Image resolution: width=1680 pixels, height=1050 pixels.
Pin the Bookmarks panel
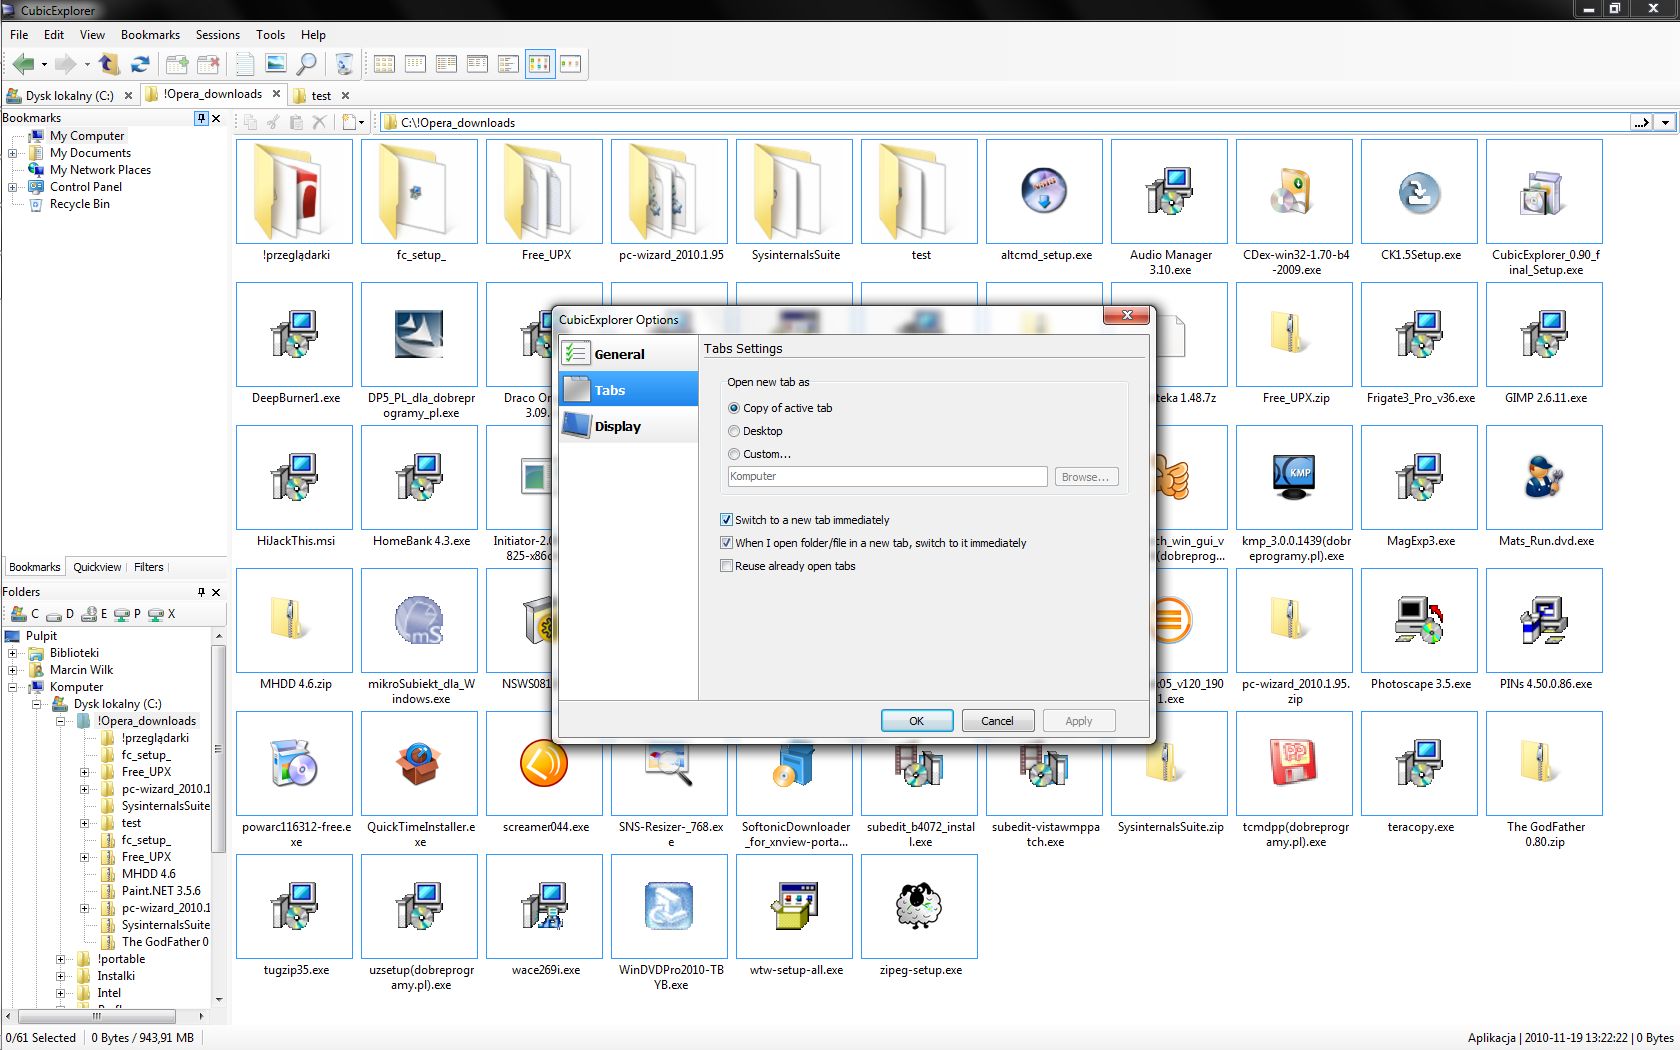pos(201,118)
